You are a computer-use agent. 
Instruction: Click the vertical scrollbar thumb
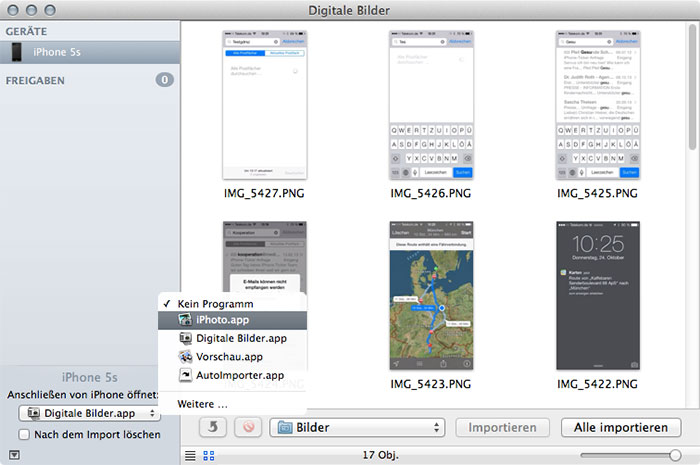coord(692,87)
